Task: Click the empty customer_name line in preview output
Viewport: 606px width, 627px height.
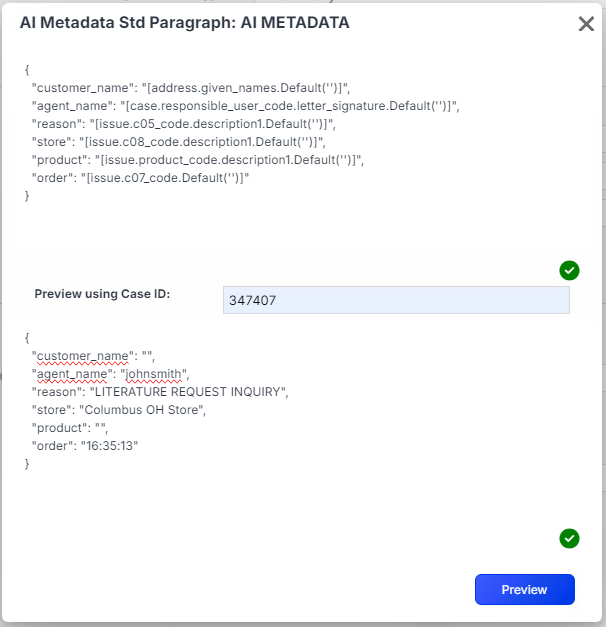Action: 94,356
